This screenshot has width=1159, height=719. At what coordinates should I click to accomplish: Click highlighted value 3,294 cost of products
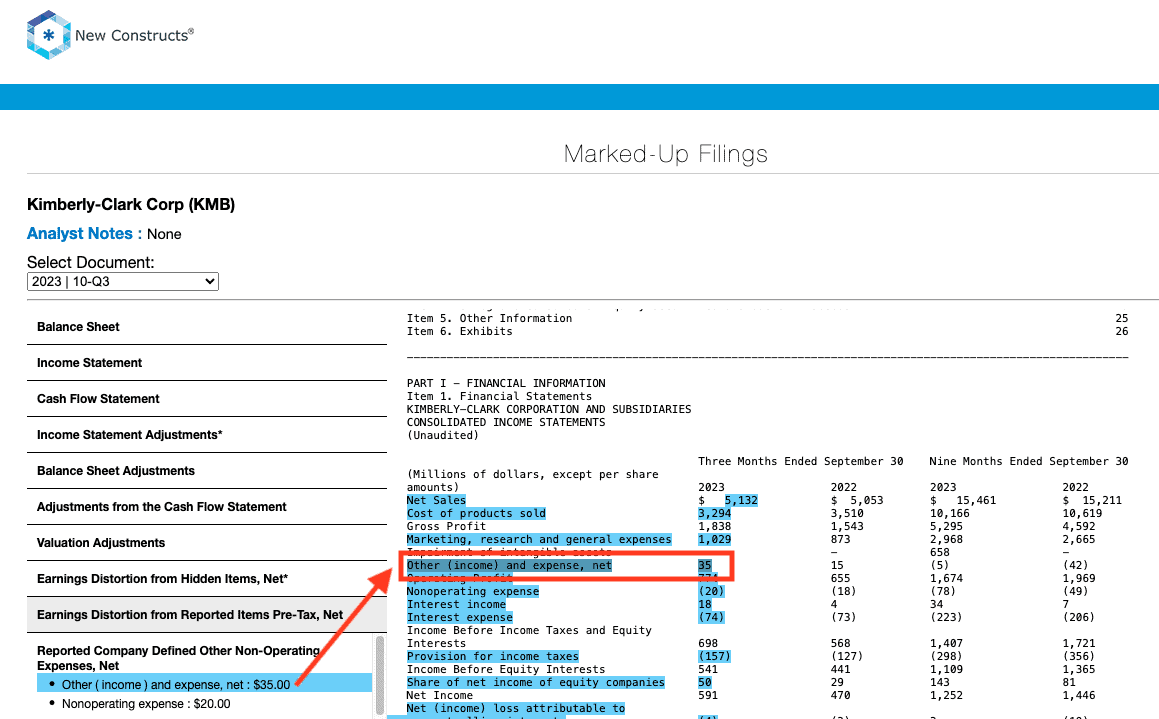point(715,514)
